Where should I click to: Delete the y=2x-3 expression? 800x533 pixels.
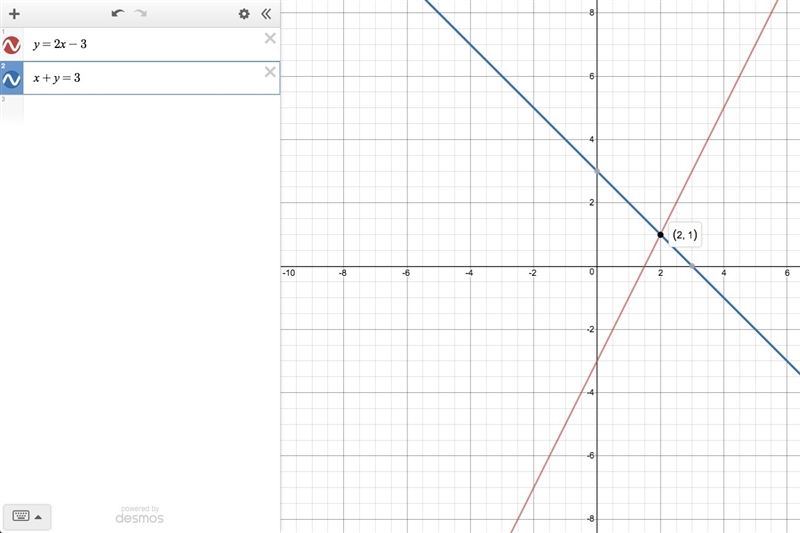[270, 38]
